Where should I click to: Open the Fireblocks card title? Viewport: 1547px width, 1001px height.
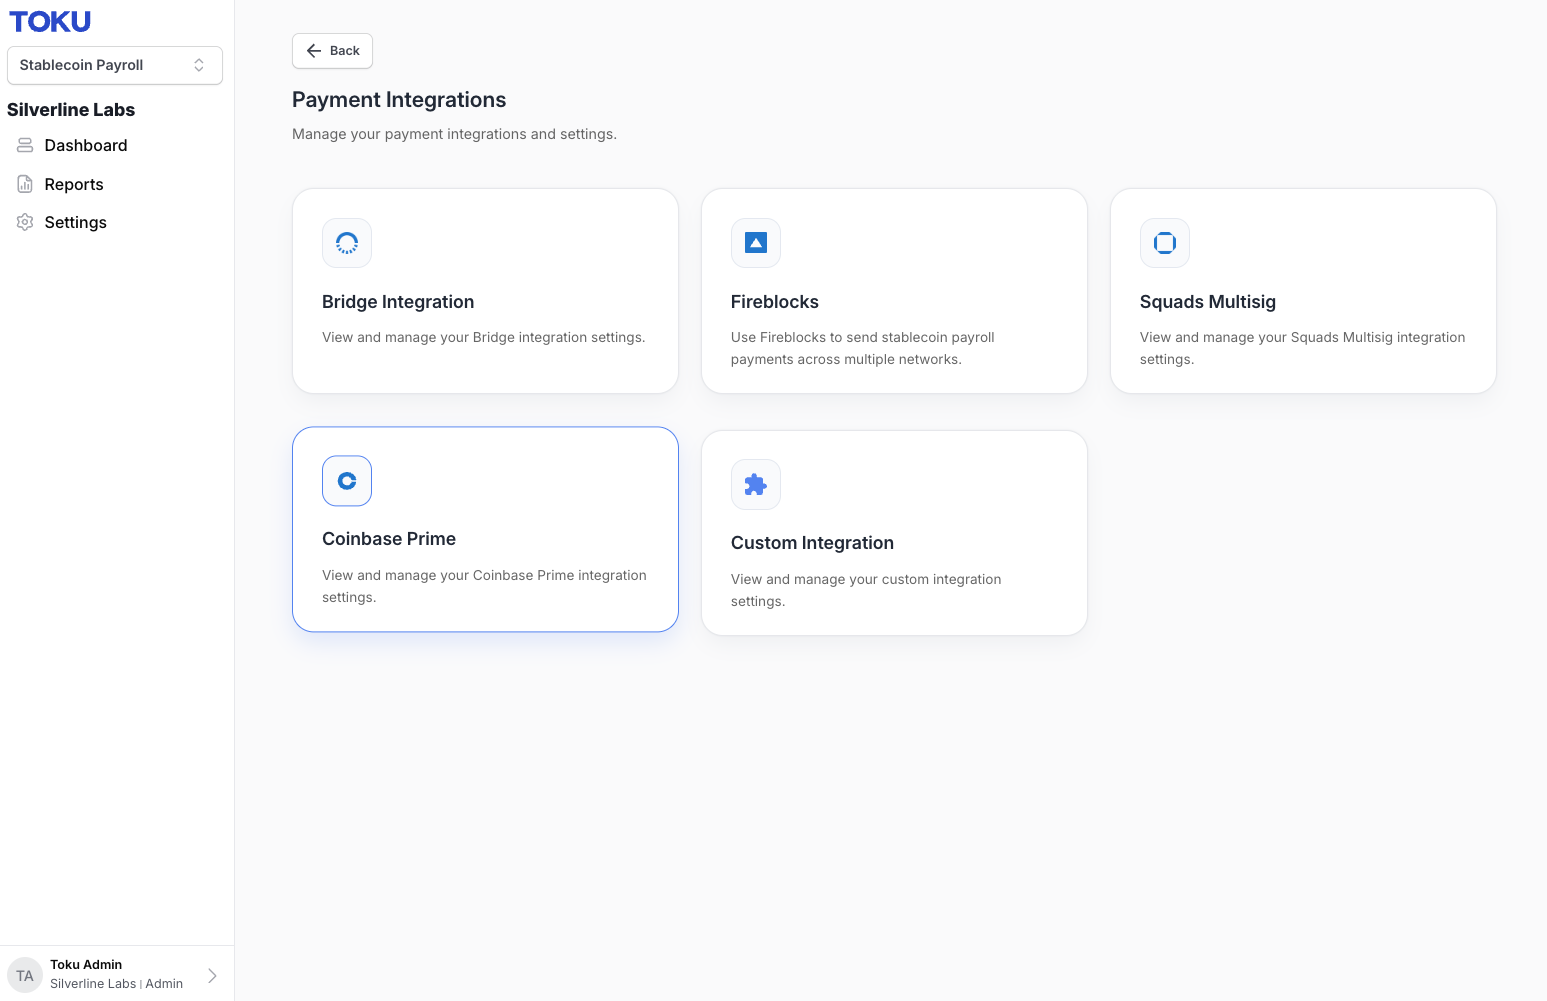[x=775, y=302]
